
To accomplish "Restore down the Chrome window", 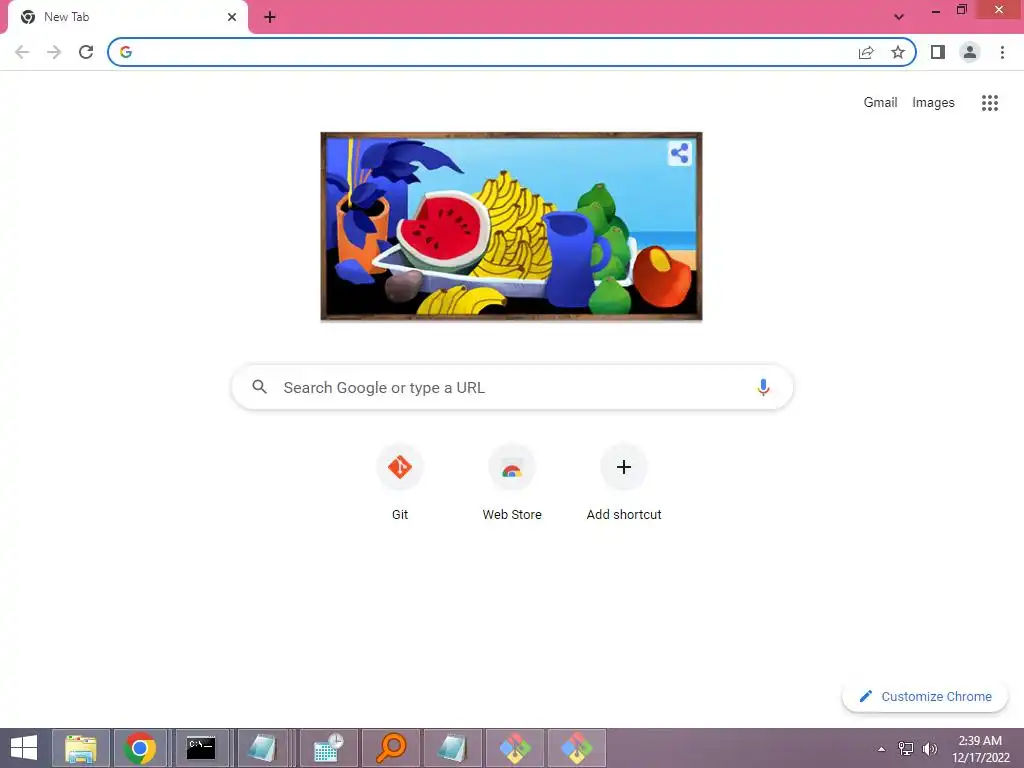I will pos(961,10).
